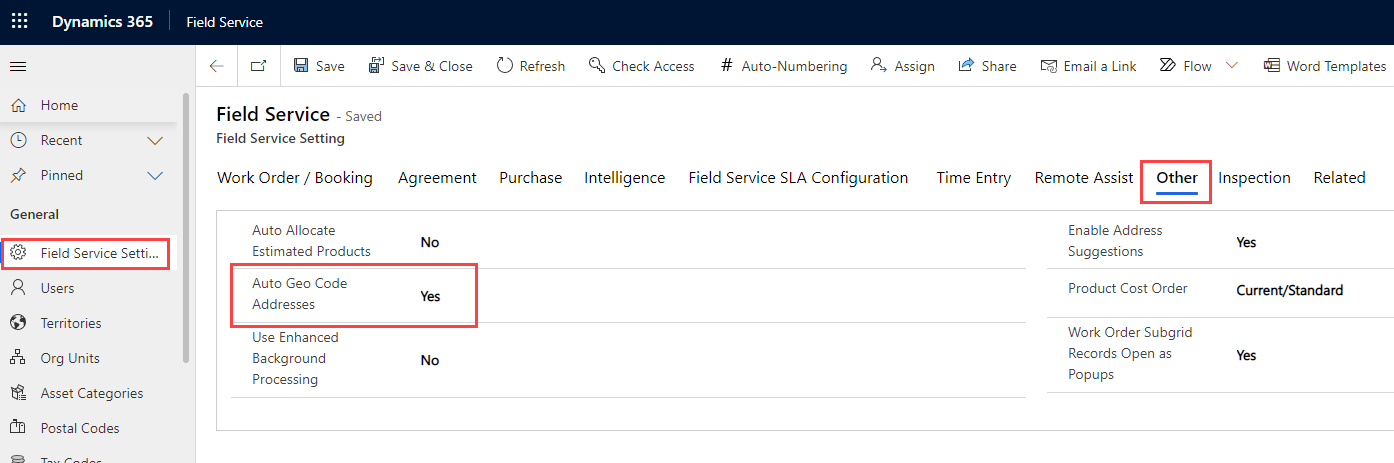Open the Flow dropdown arrow

1231,66
